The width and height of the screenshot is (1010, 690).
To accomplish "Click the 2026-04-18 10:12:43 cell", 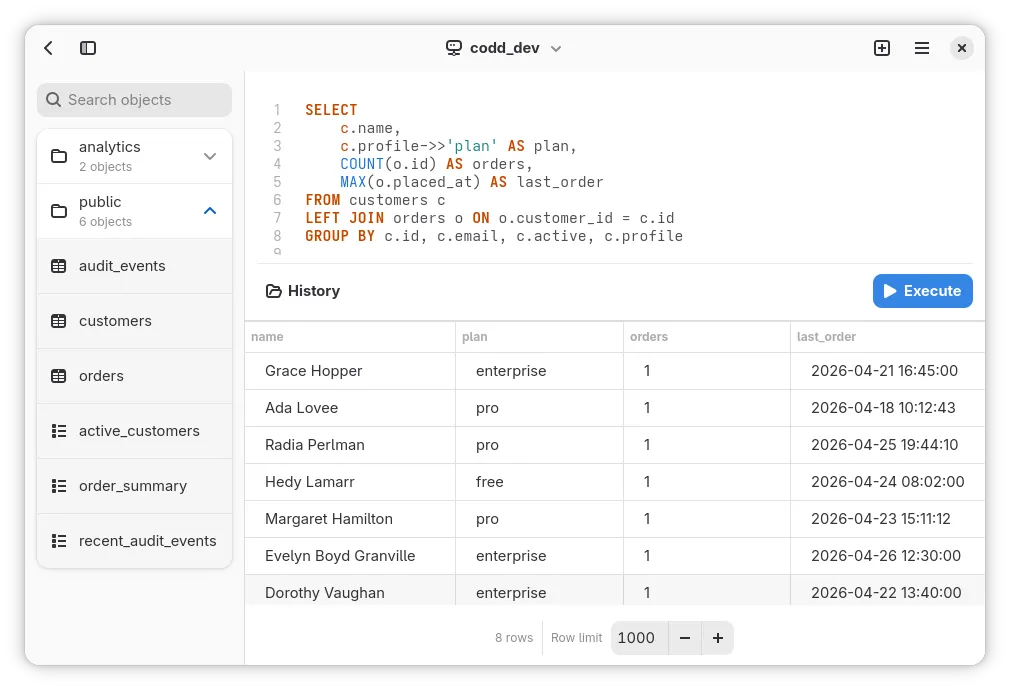I will [888, 408].
